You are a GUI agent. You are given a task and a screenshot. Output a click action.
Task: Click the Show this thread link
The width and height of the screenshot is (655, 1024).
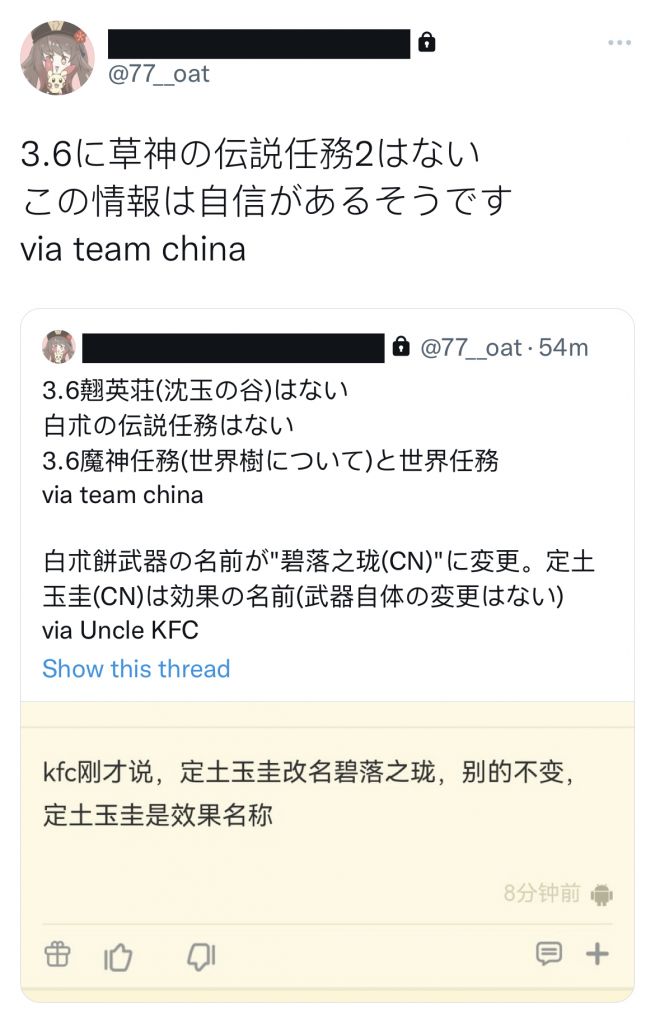(x=136, y=669)
